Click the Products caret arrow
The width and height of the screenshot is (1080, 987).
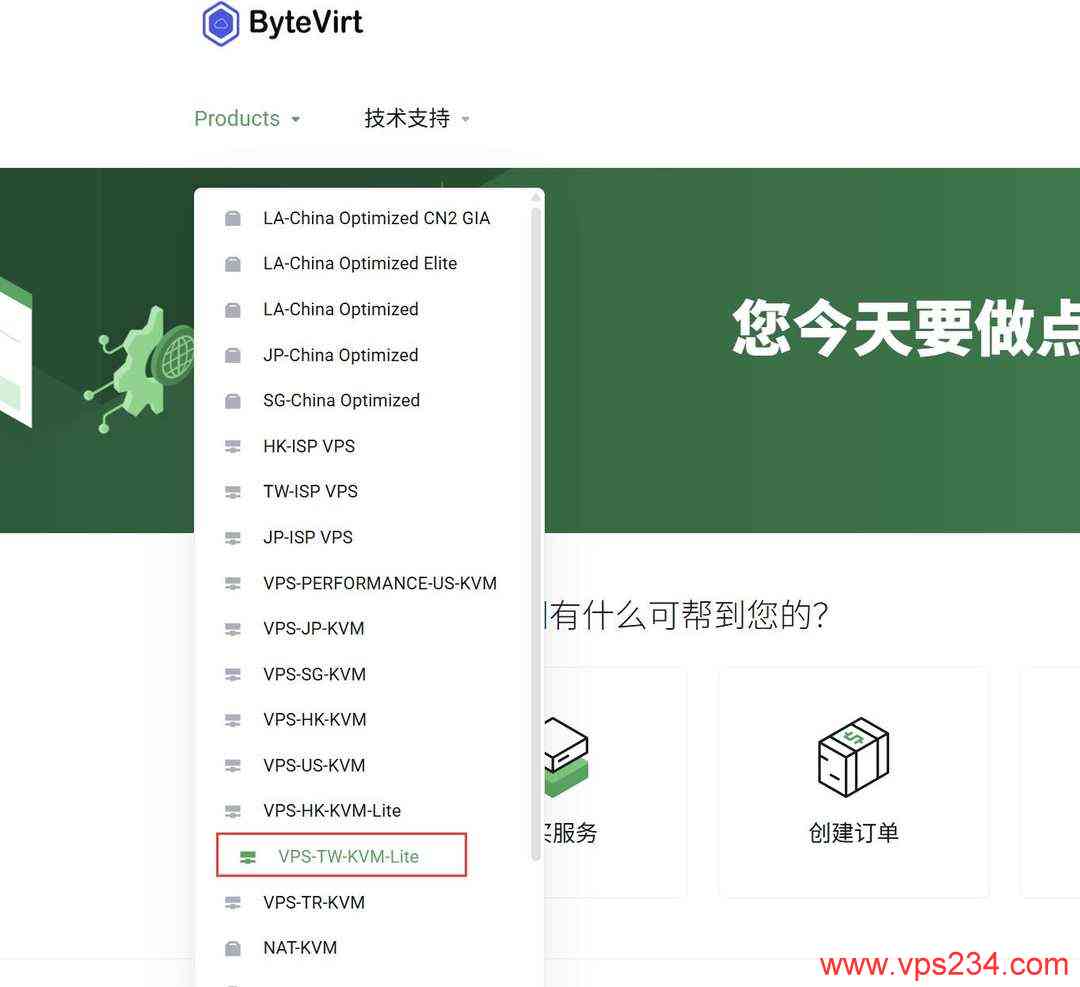click(295, 119)
